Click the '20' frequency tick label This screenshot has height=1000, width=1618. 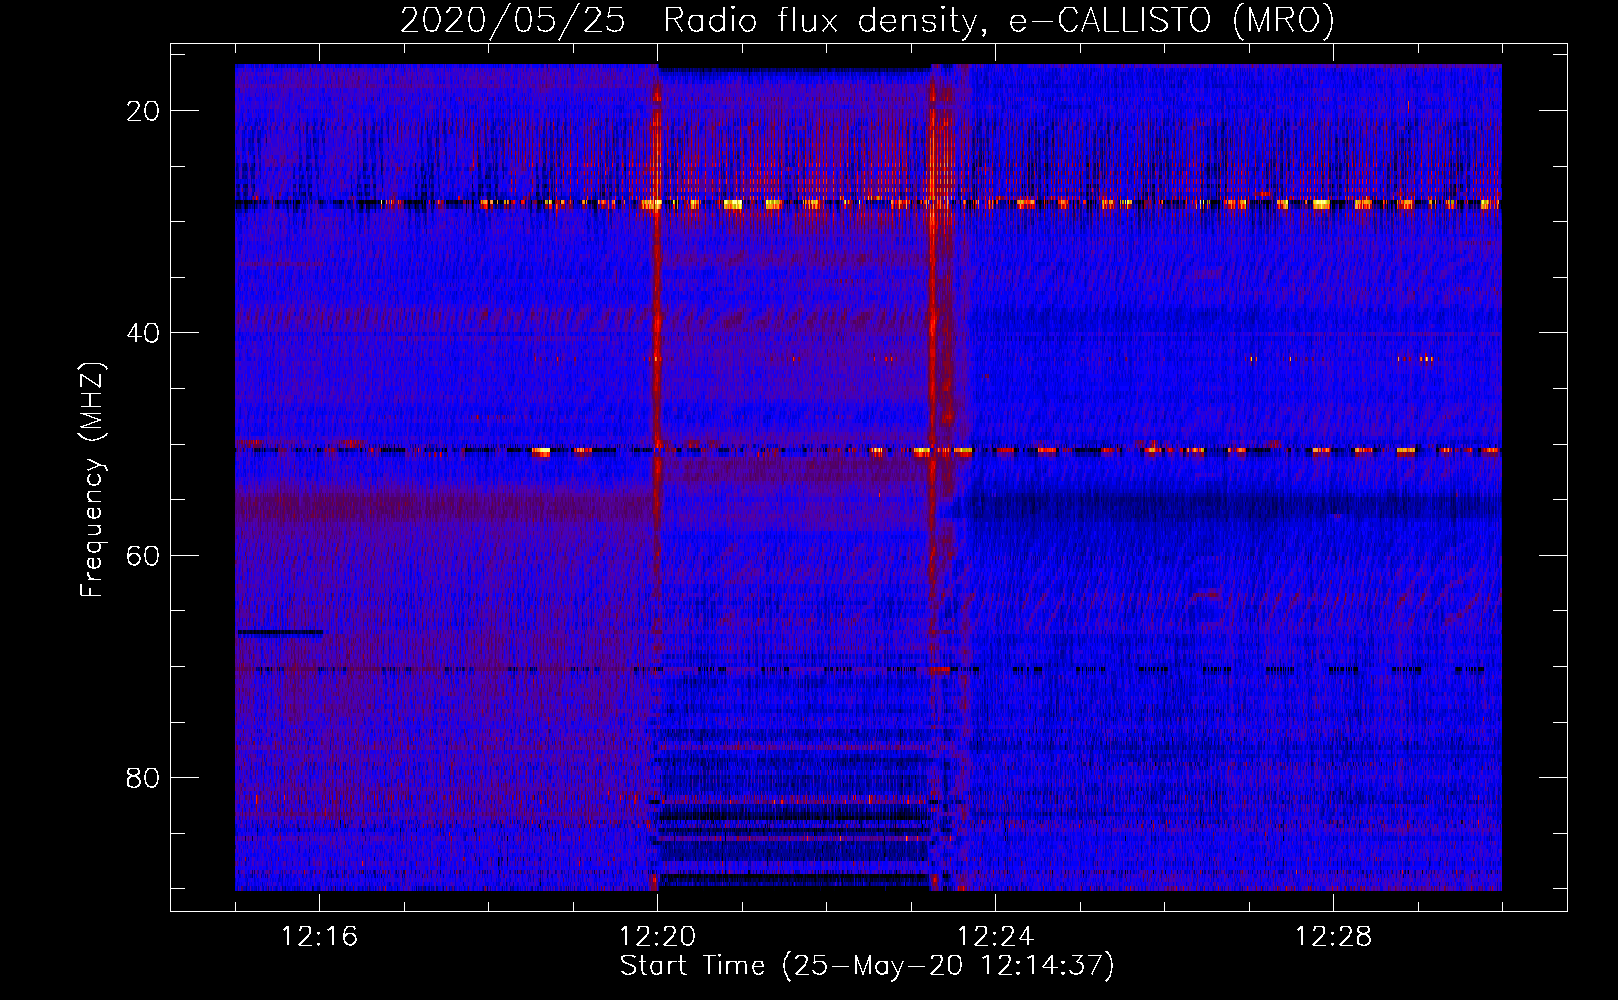143,111
